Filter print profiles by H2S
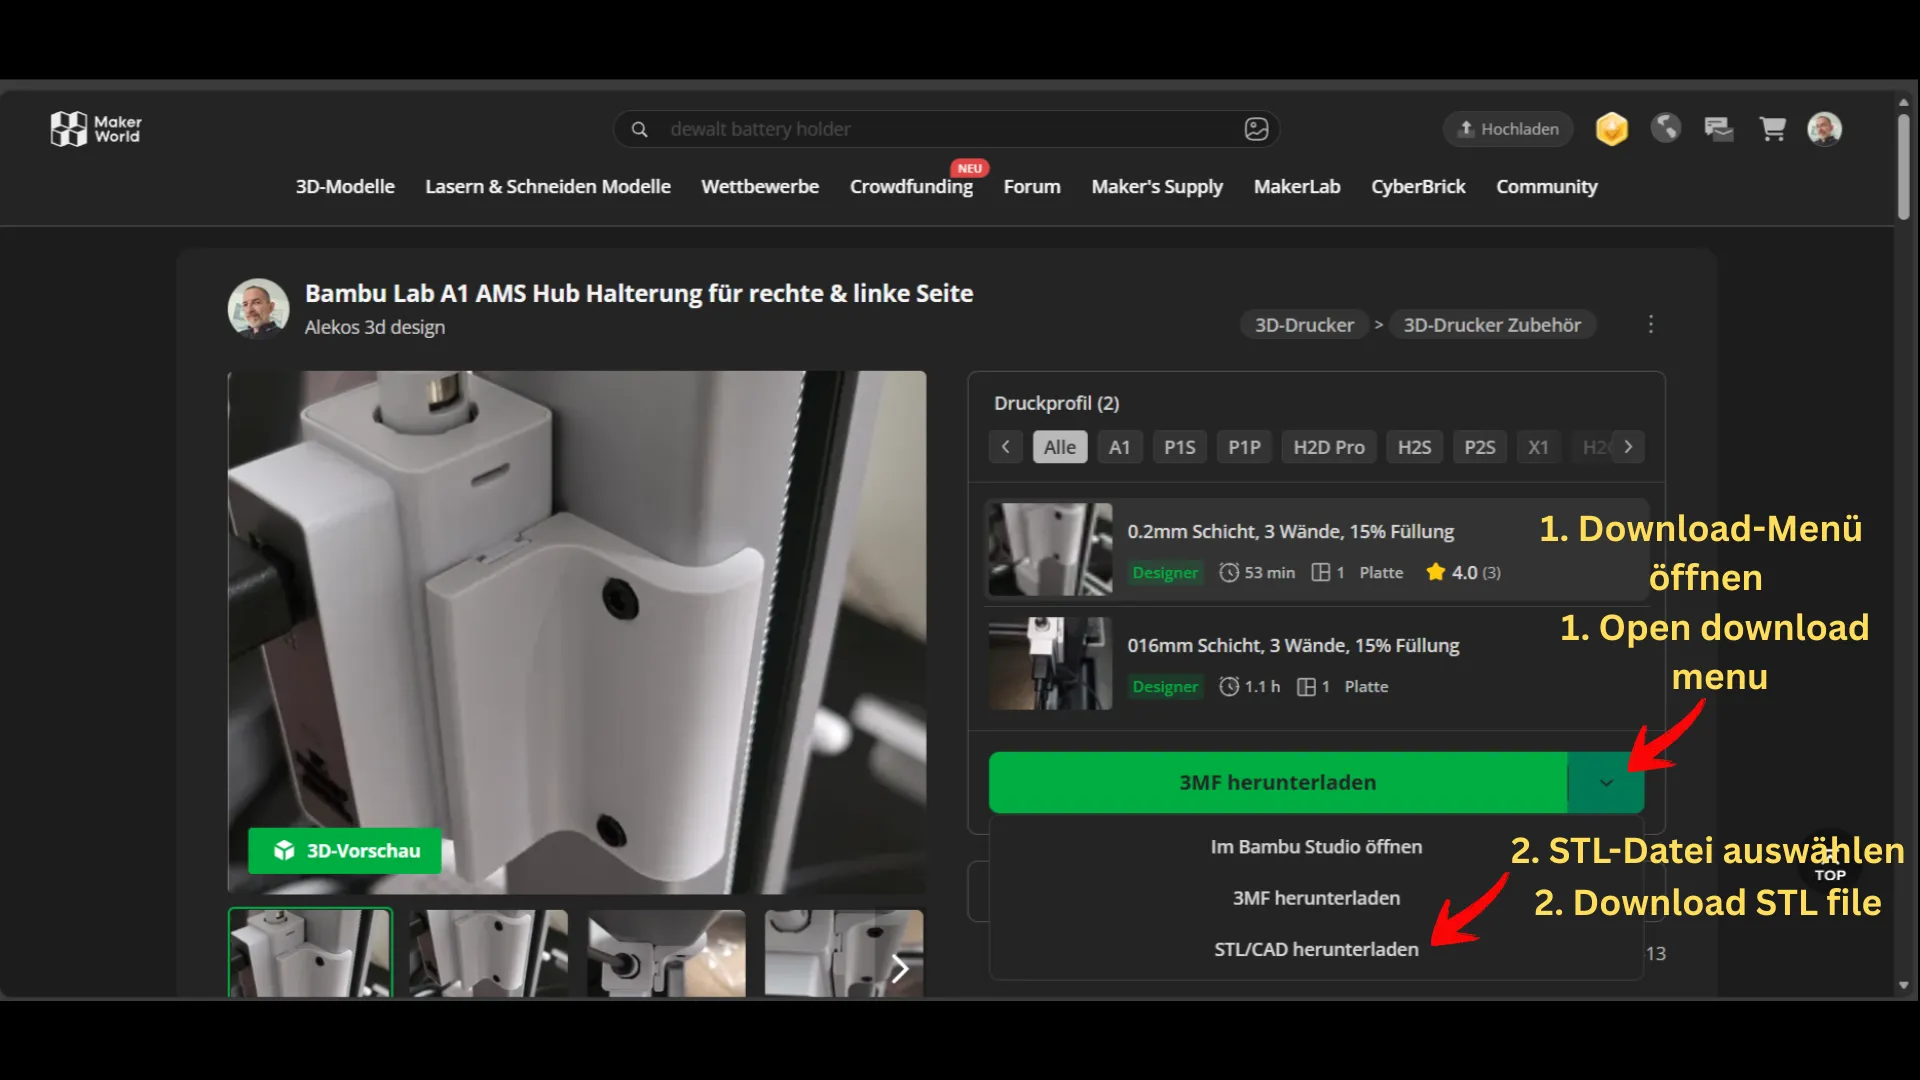This screenshot has width=1920, height=1080. (x=1414, y=447)
